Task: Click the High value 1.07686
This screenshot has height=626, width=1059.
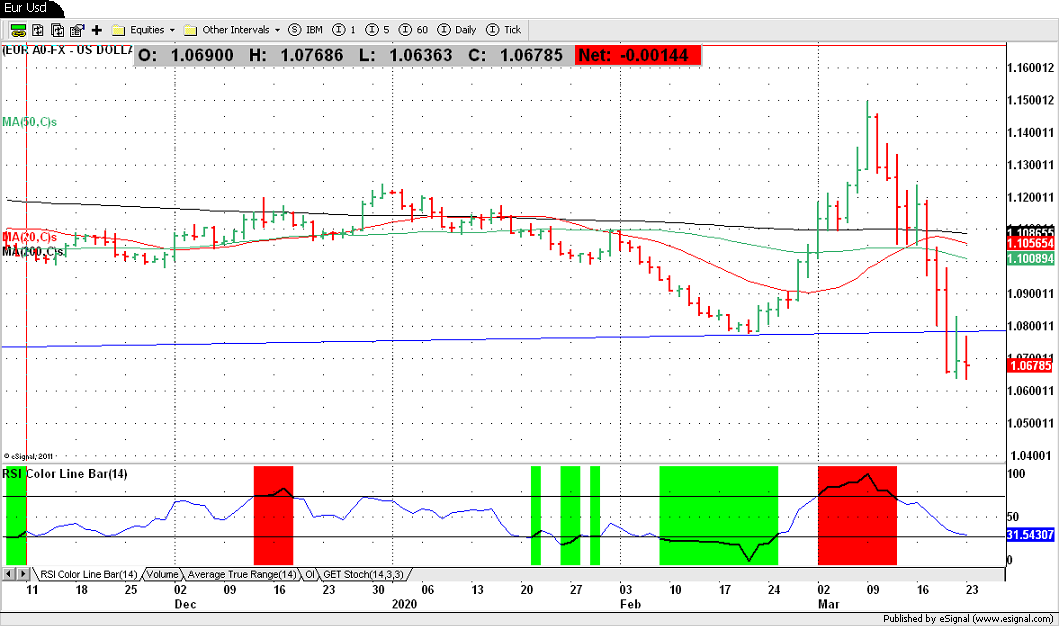Action: coord(312,55)
